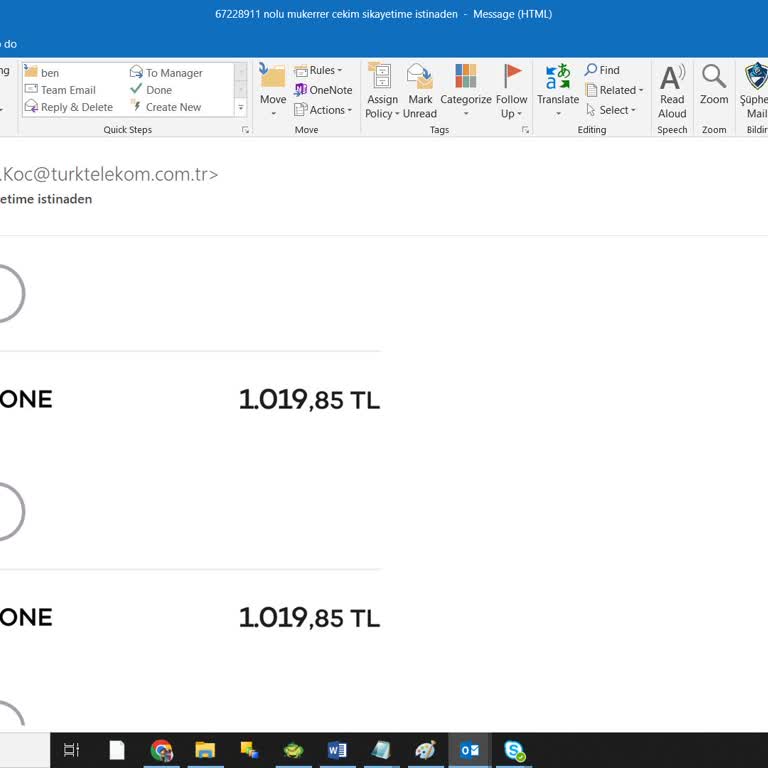
Task: Open Google Chrome from the taskbar
Action: [161, 750]
